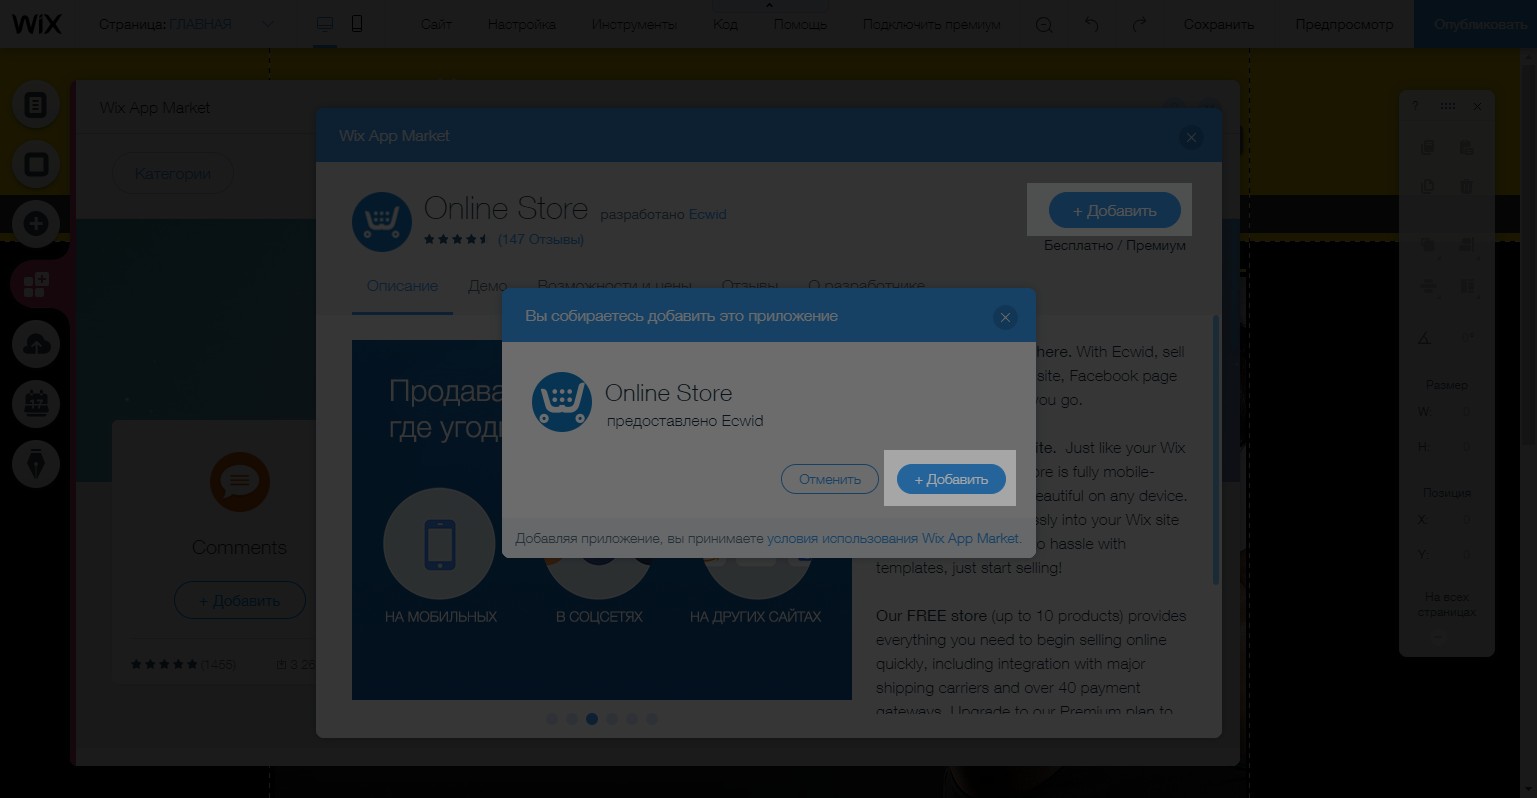Click the trash delete icon in toolbar panel

[x=1466, y=186]
